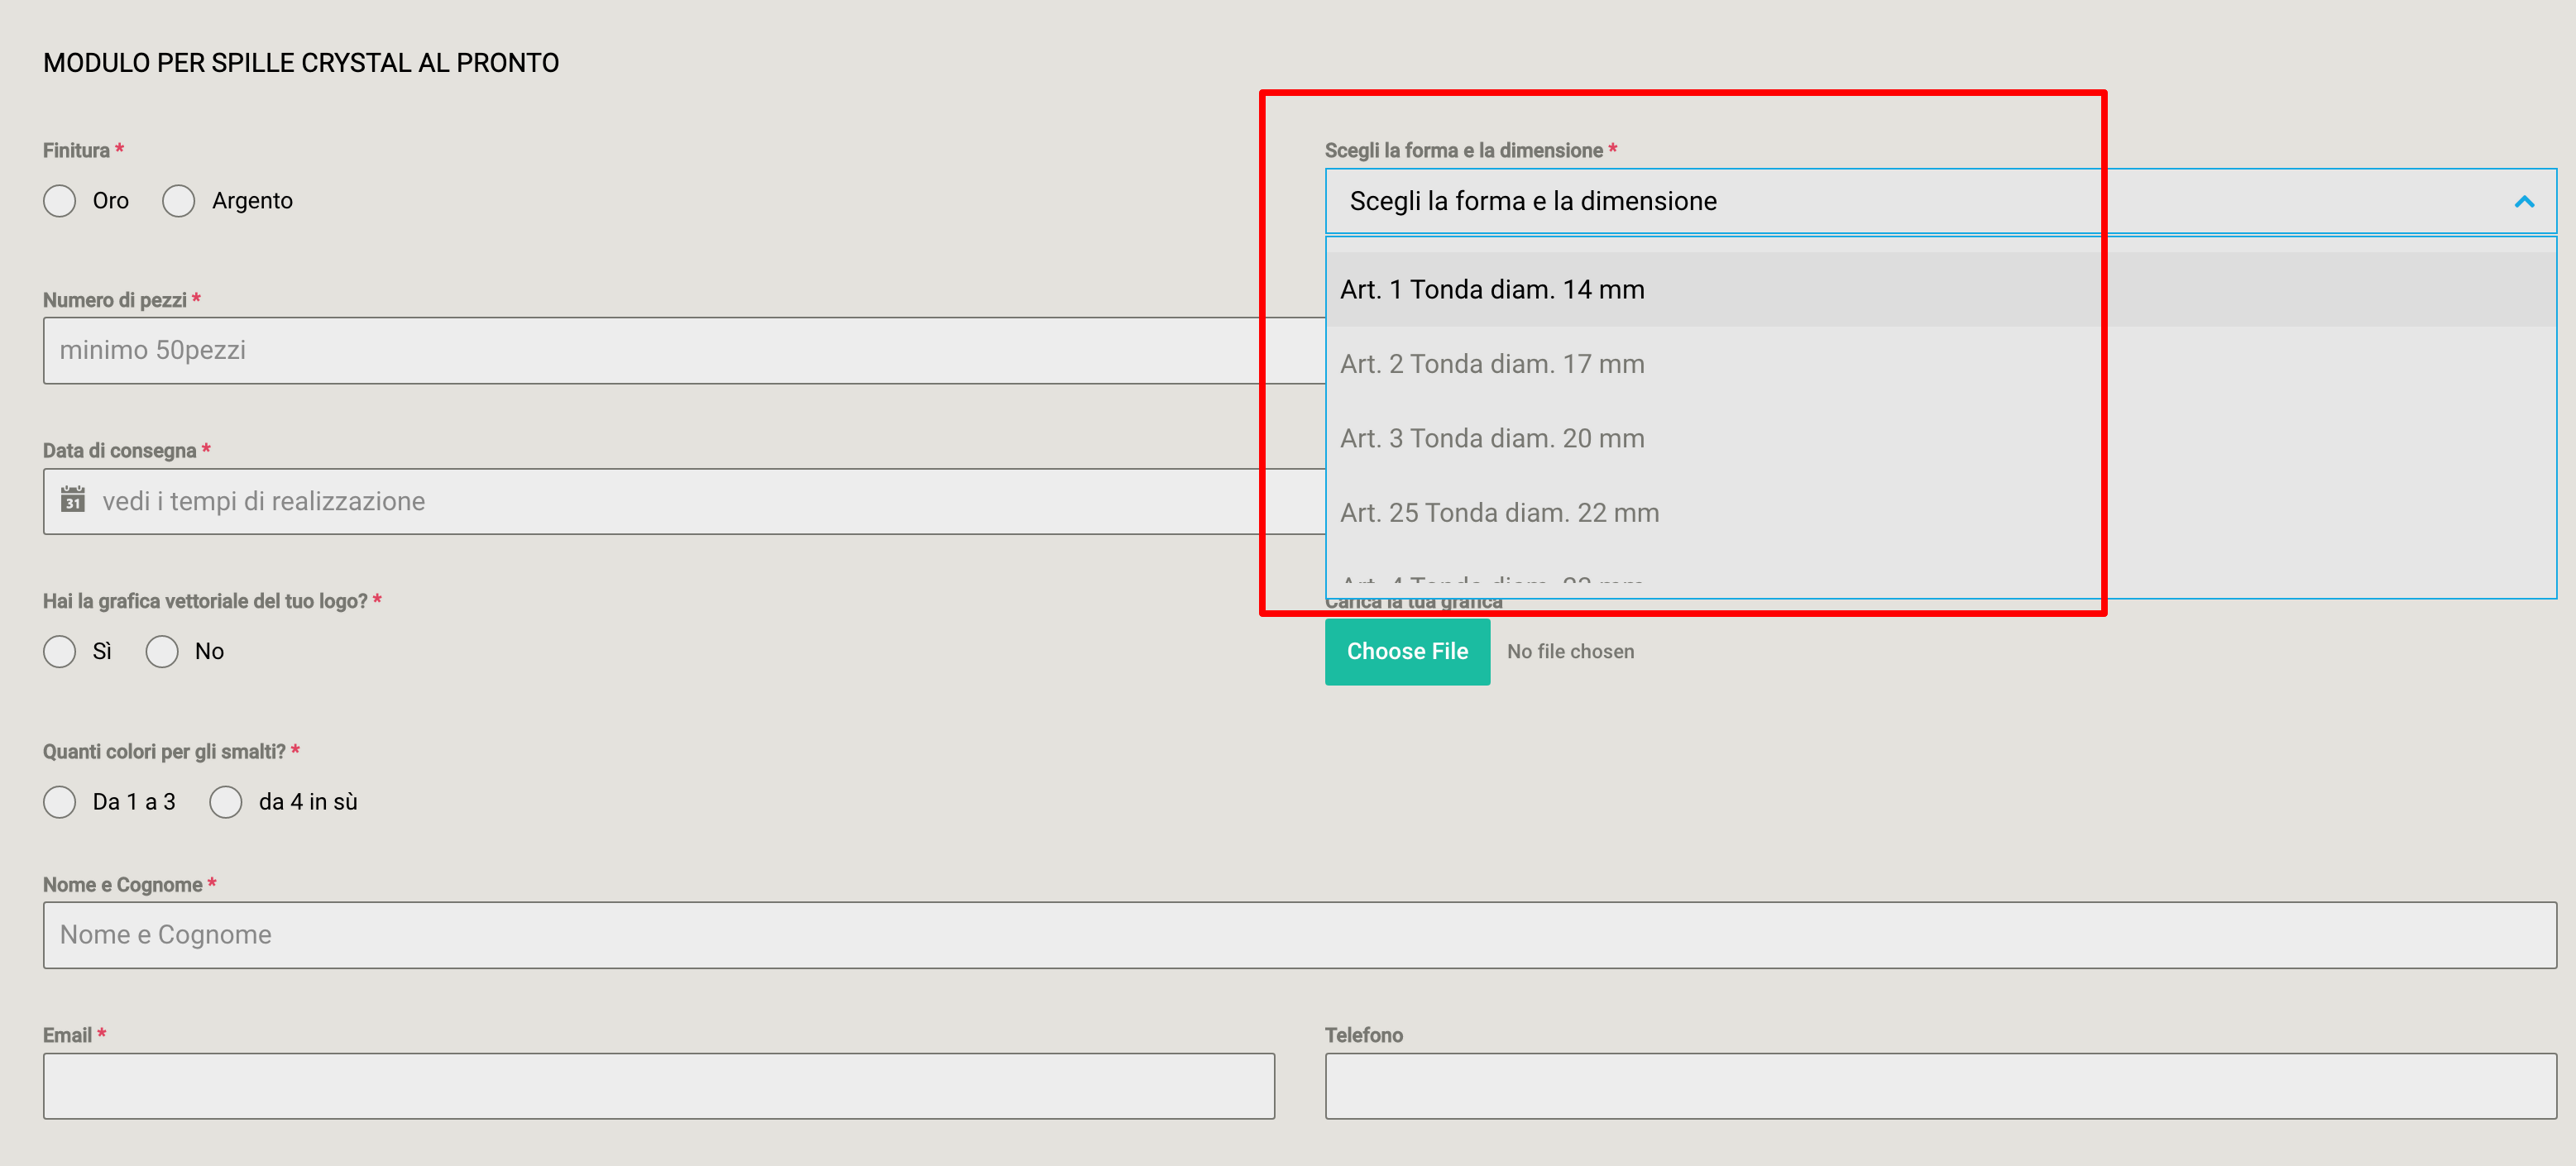Screen dimensions: 2576x1166
Task: Click the calendar icon in delivery date field
Action: point(73,499)
